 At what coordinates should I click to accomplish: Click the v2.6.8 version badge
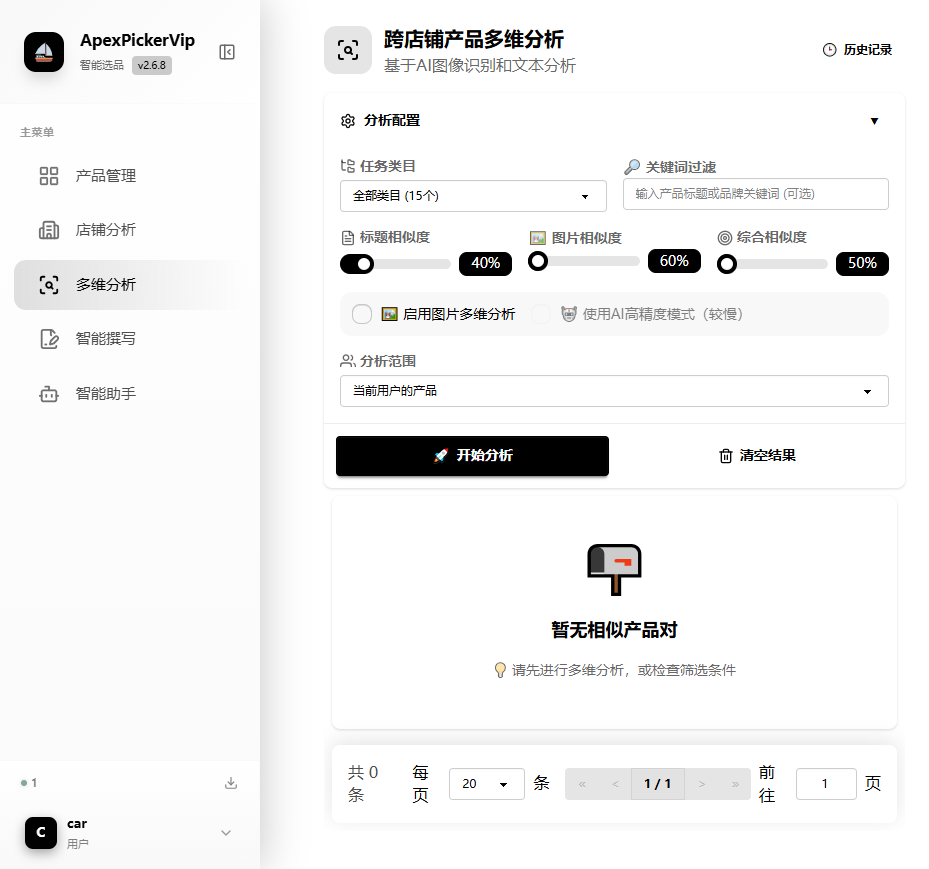152,65
